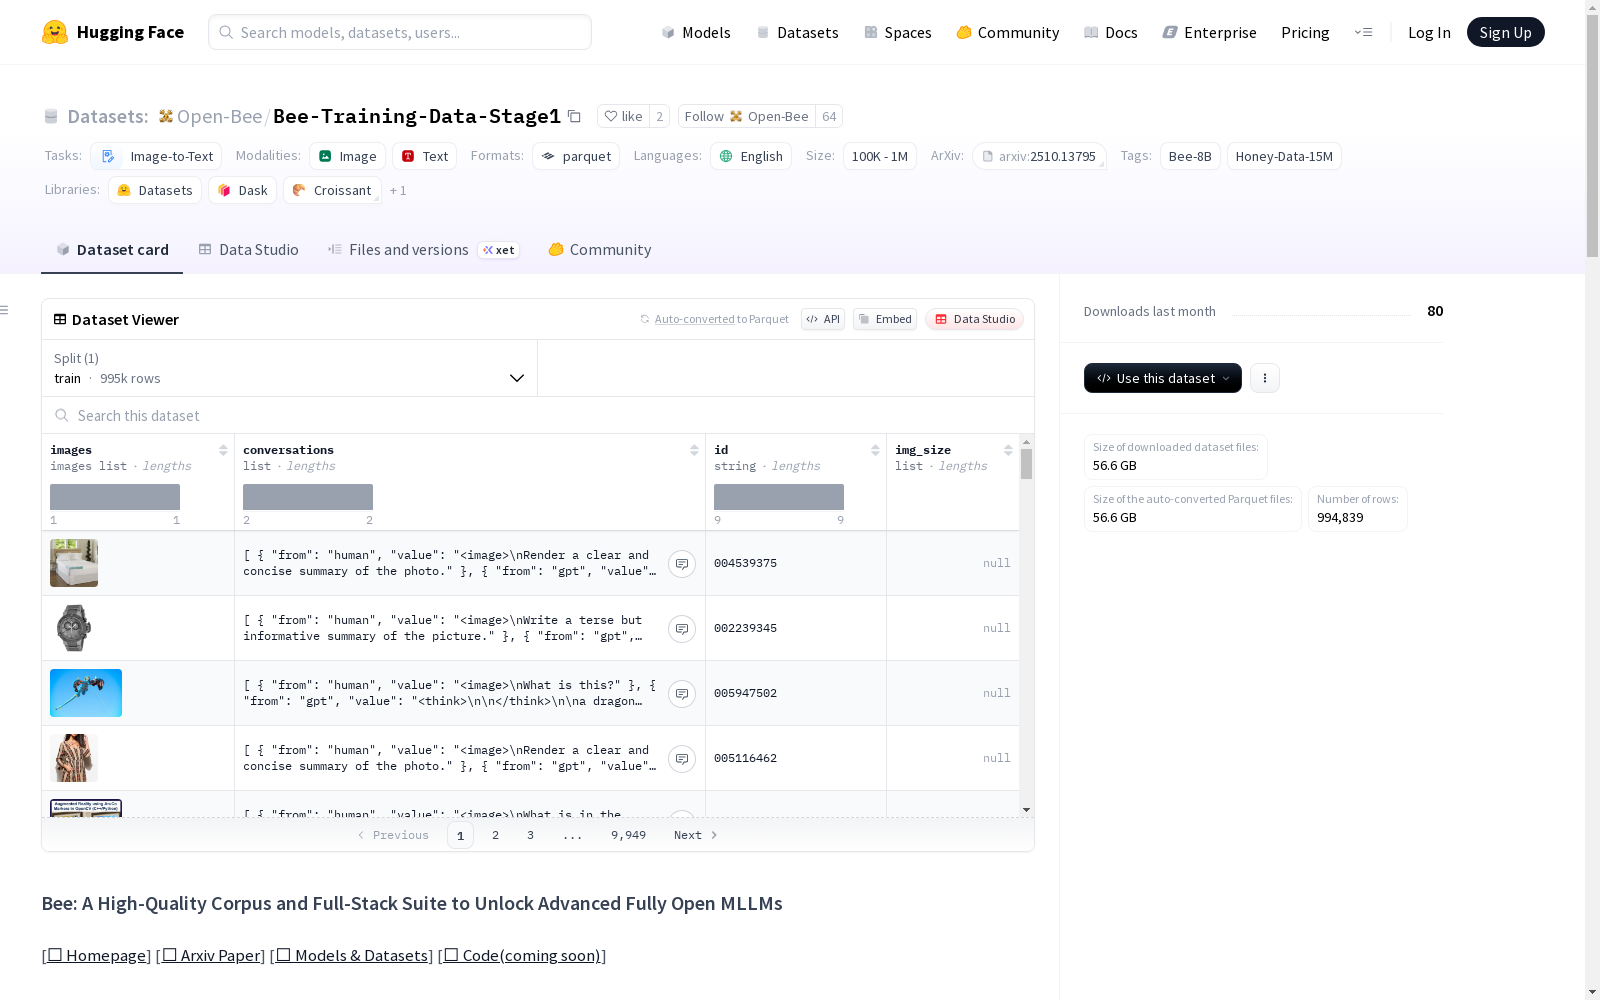The width and height of the screenshot is (1600, 1000).
Task: Switch to the Data Studio tab
Action: click(248, 250)
